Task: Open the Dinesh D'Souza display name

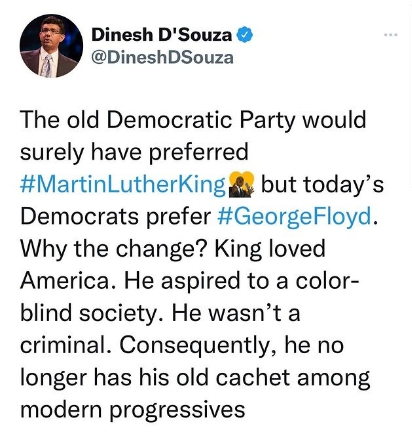Action: (x=162, y=35)
